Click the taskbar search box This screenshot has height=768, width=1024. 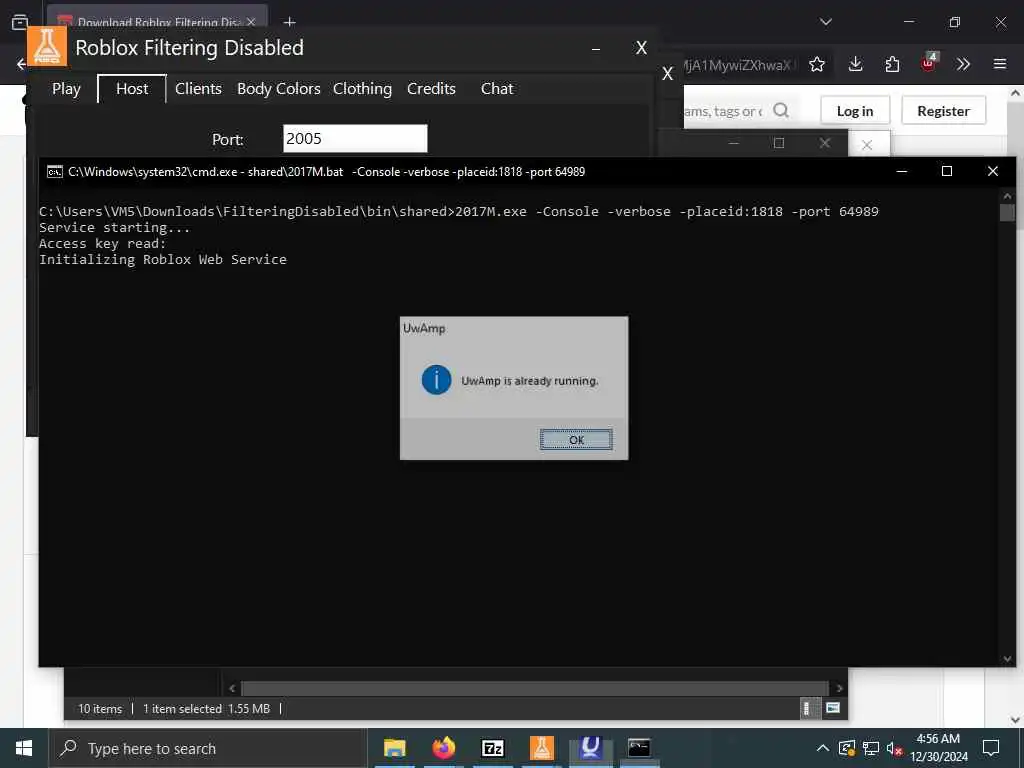click(x=208, y=748)
